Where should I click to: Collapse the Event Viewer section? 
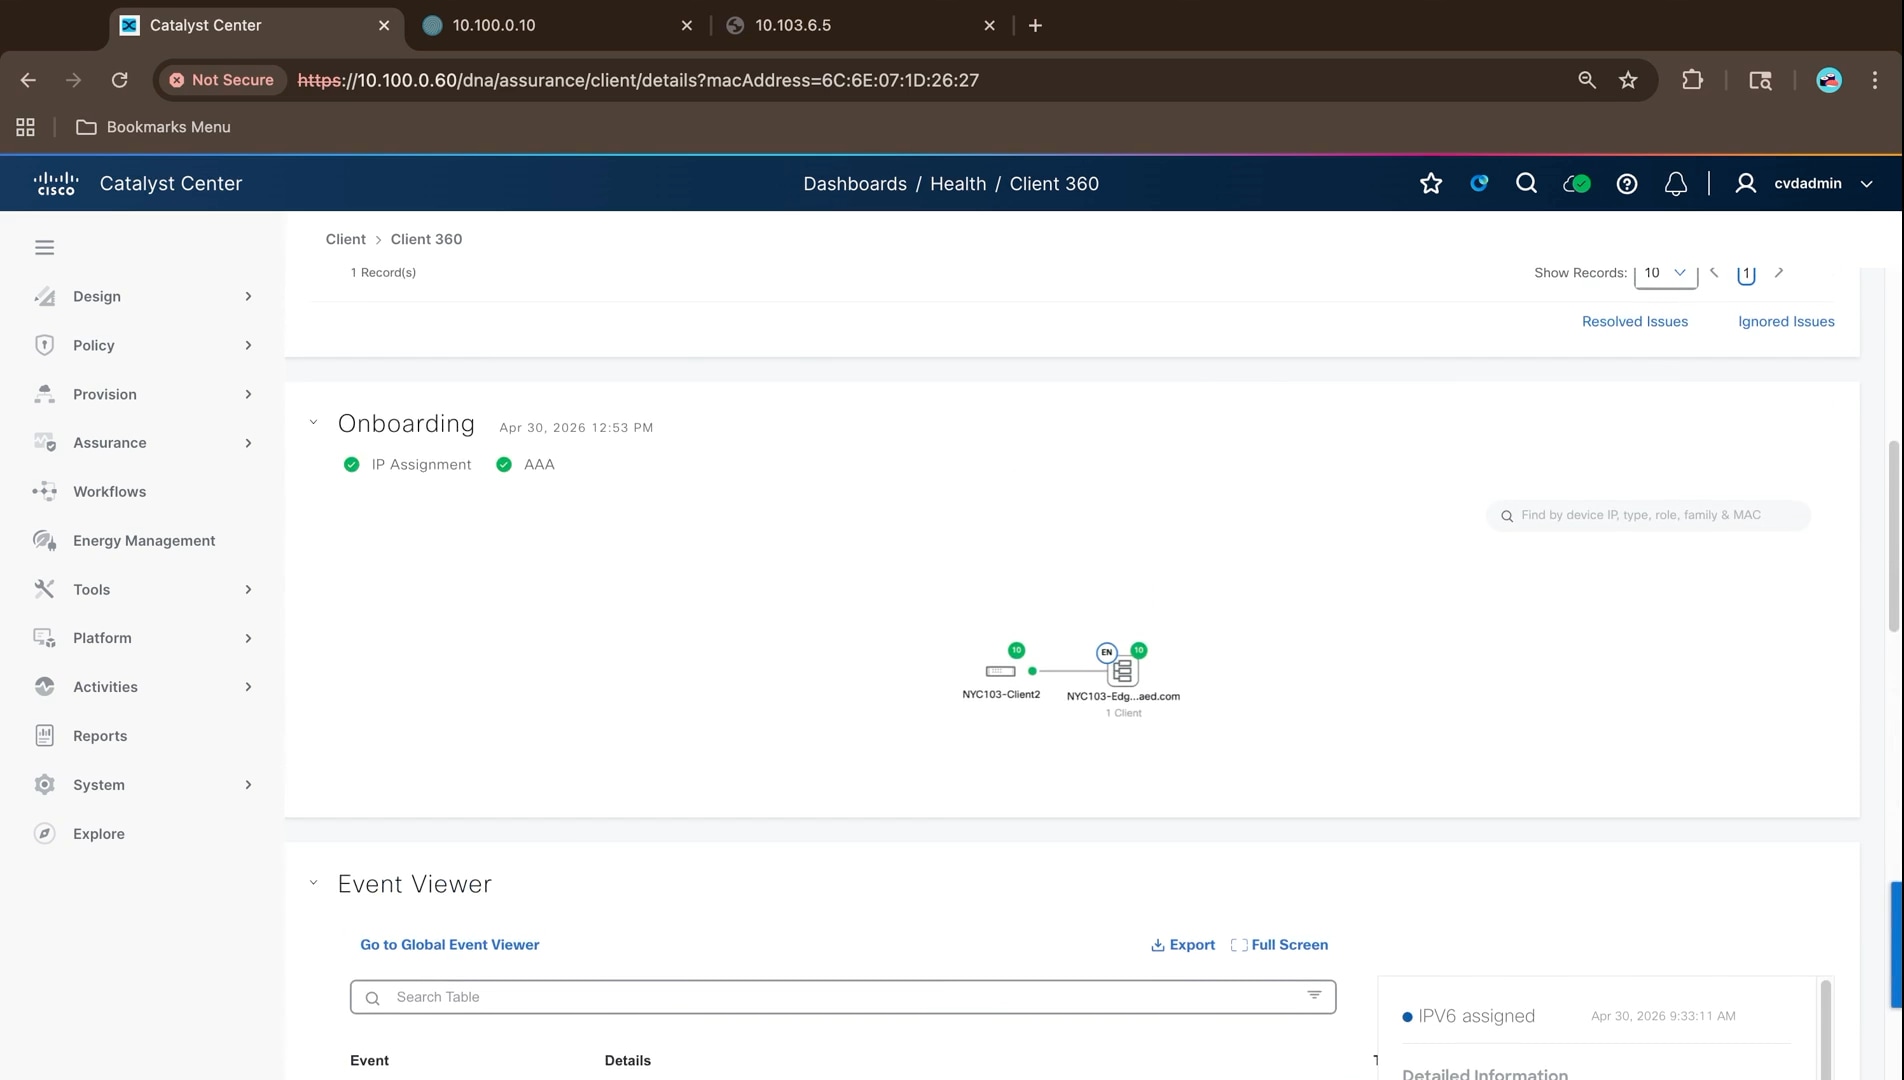pyautogui.click(x=313, y=883)
